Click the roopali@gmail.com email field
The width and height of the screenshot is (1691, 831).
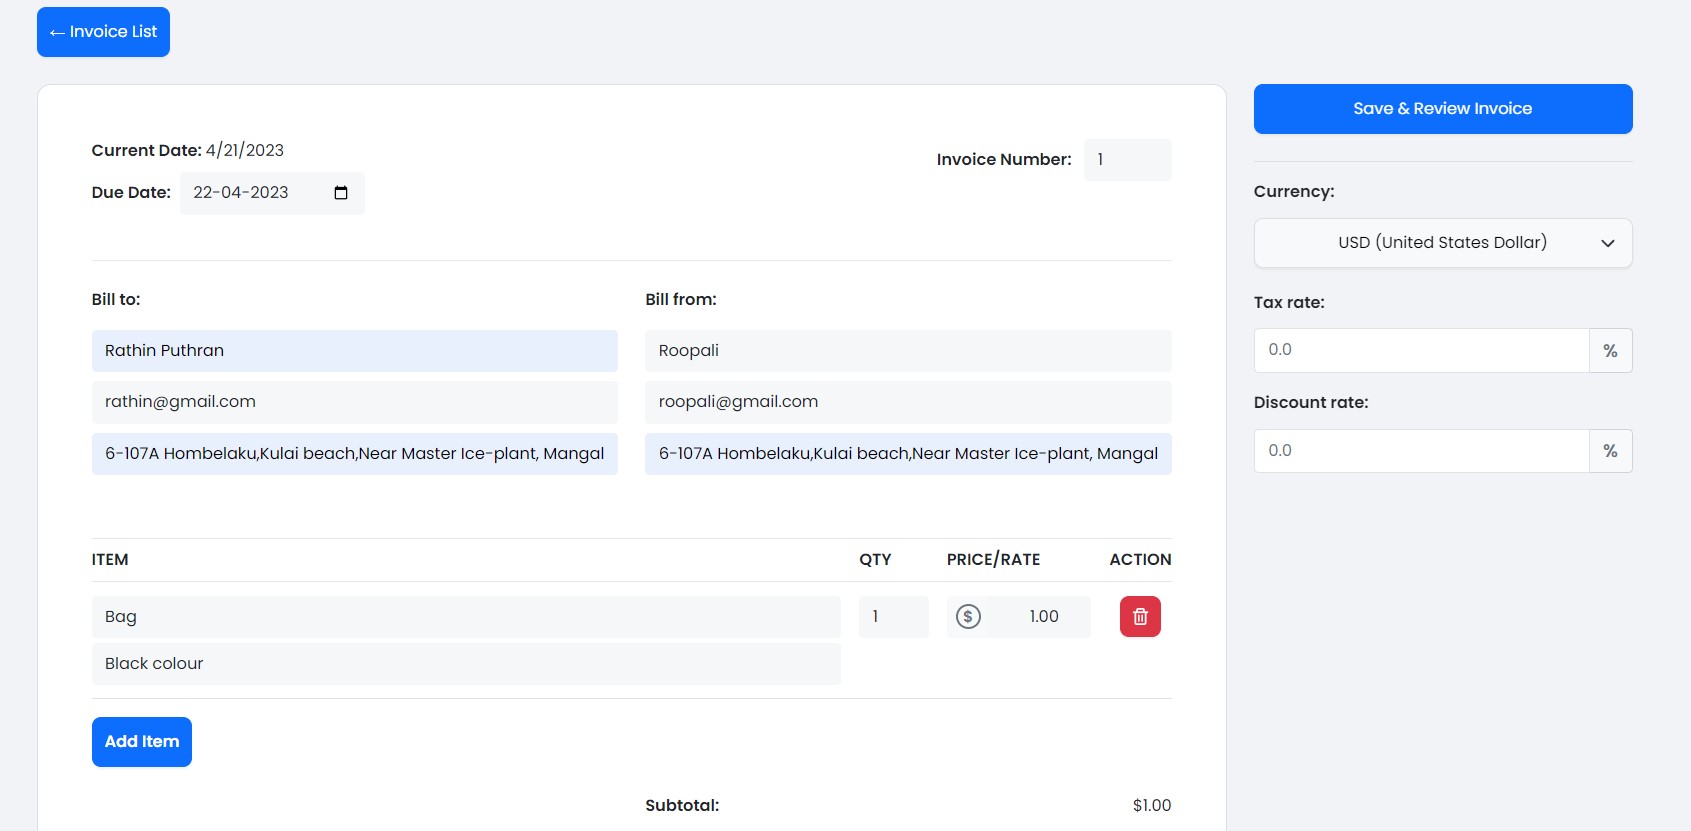pos(907,402)
